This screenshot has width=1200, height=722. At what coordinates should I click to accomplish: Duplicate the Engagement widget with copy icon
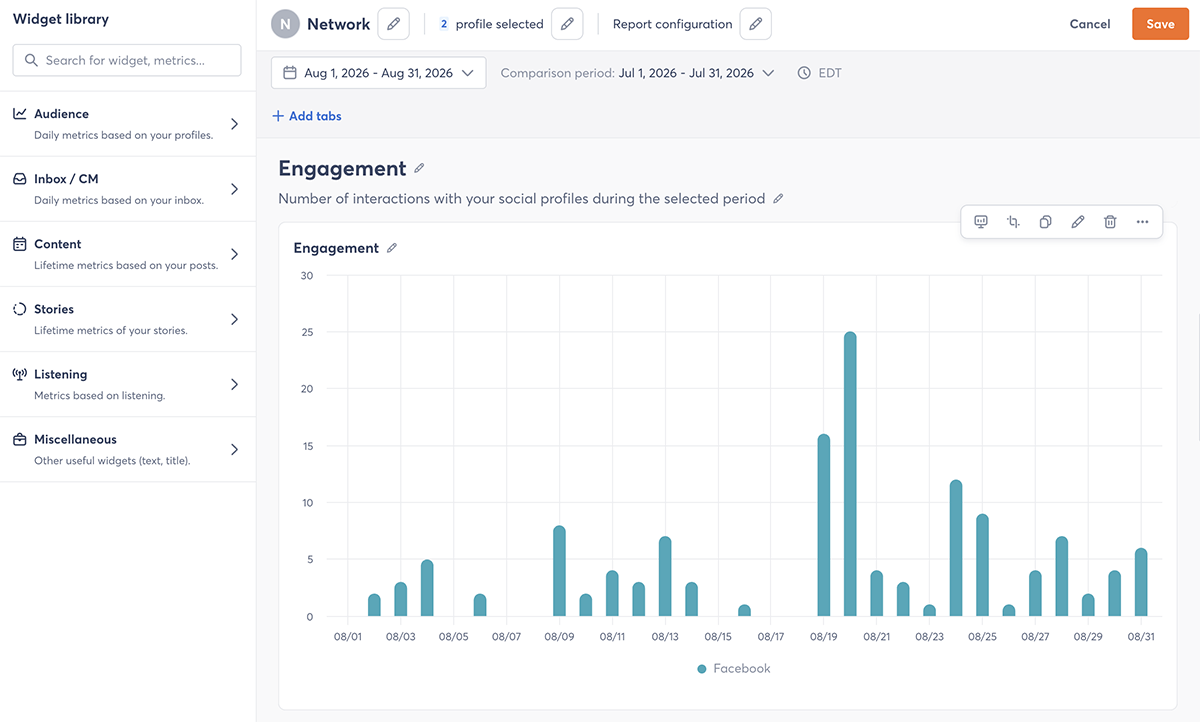pyautogui.click(x=1045, y=222)
